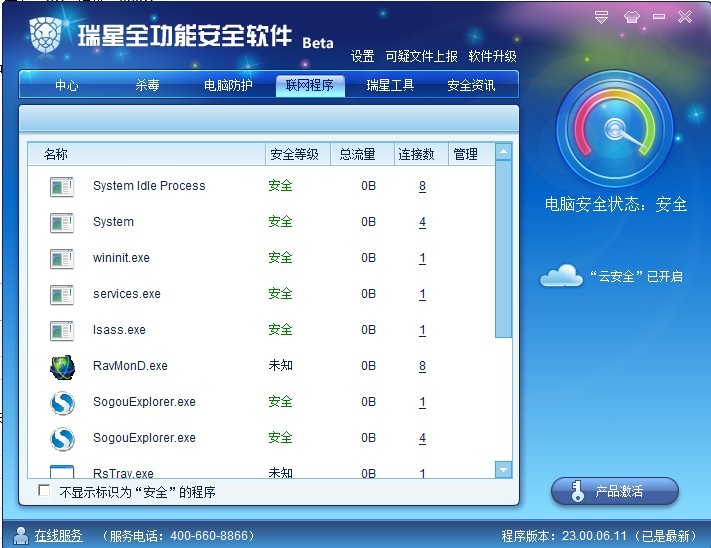
Task: Select the 联网程序 tab
Action: click(x=310, y=85)
